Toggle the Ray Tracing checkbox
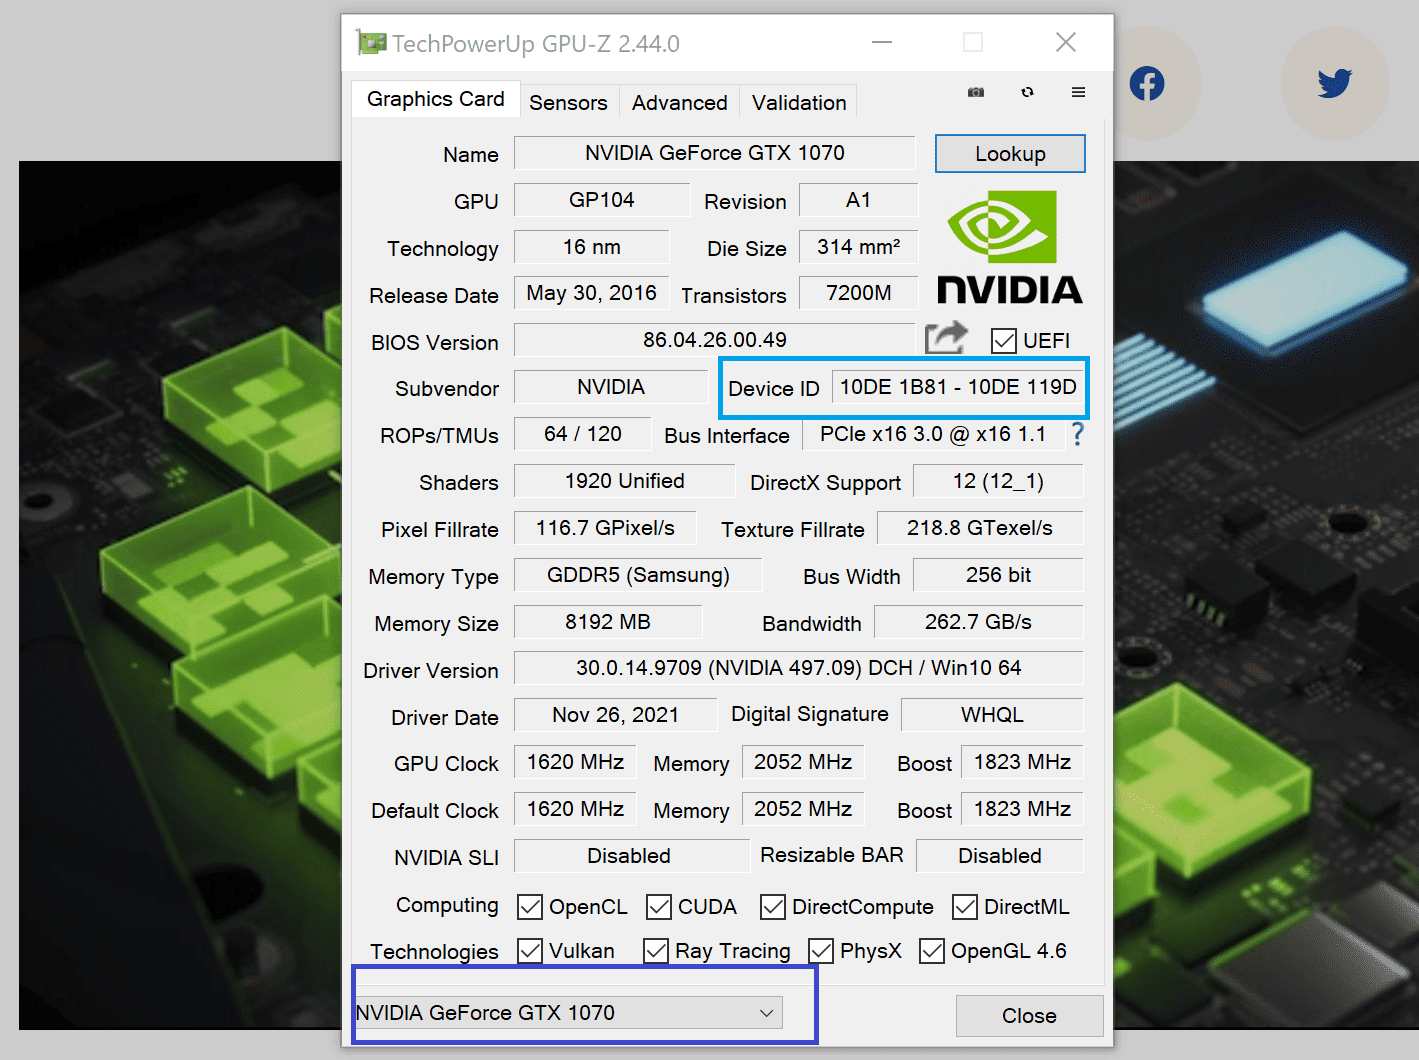The width and height of the screenshot is (1419, 1060). [656, 951]
